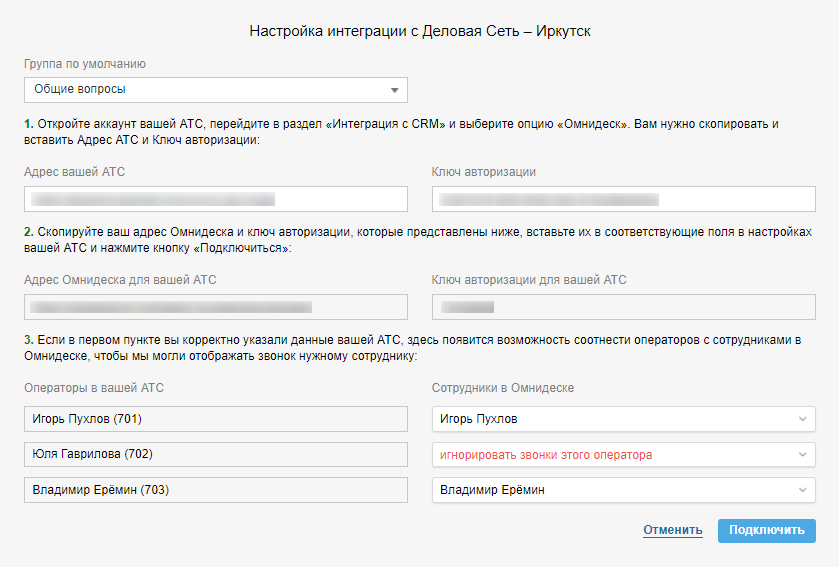Select operator field 'Владимир Ерёмин (703)'
This screenshot has width=839, height=567.
(216, 490)
